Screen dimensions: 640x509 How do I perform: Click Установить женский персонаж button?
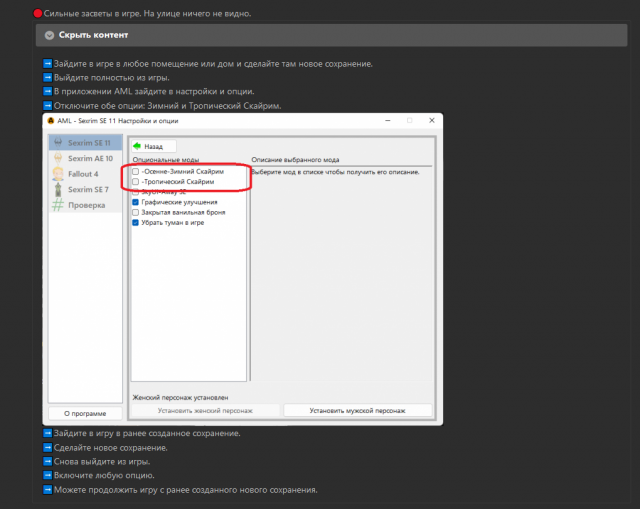pyautogui.click(x=205, y=410)
